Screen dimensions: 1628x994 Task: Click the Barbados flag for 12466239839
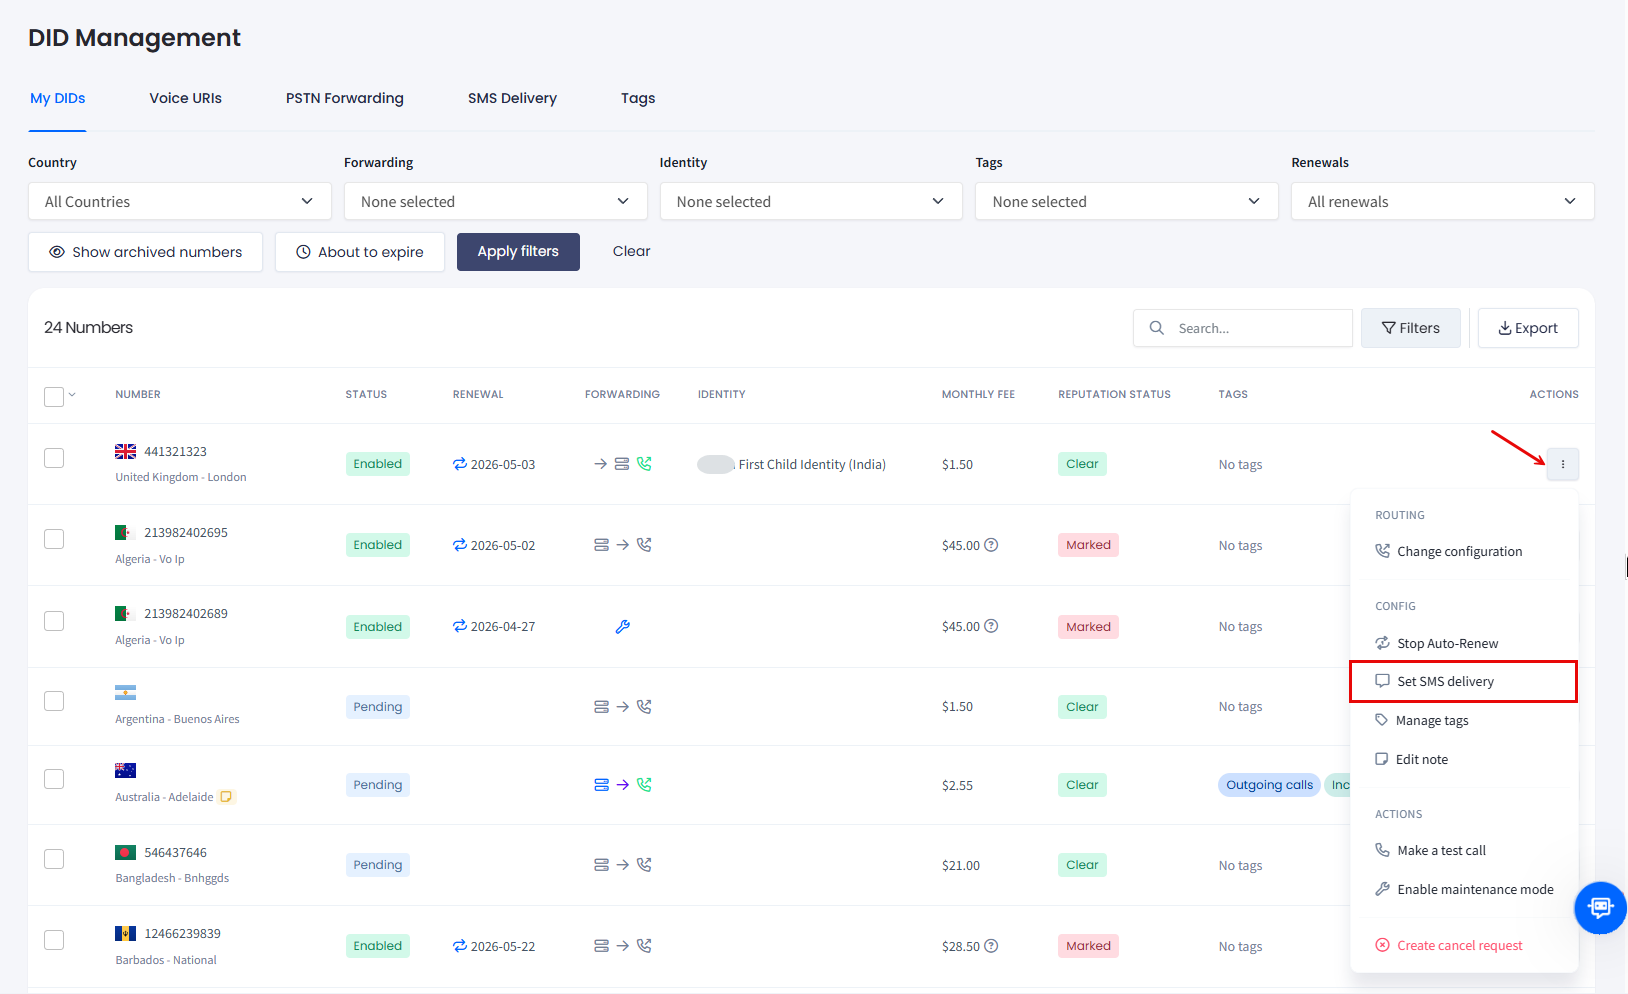125,934
